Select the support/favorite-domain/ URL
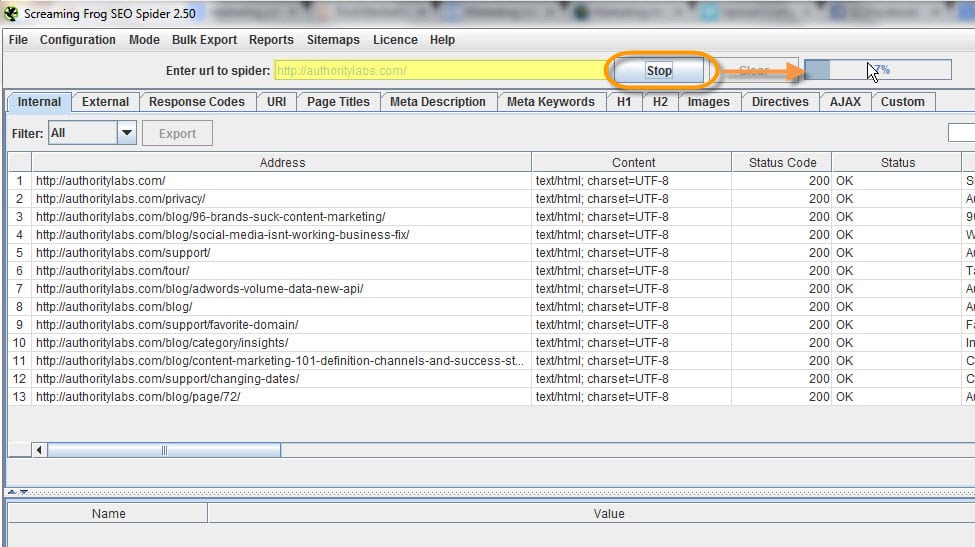The image size is (975, 547). [x=167, y=325]
